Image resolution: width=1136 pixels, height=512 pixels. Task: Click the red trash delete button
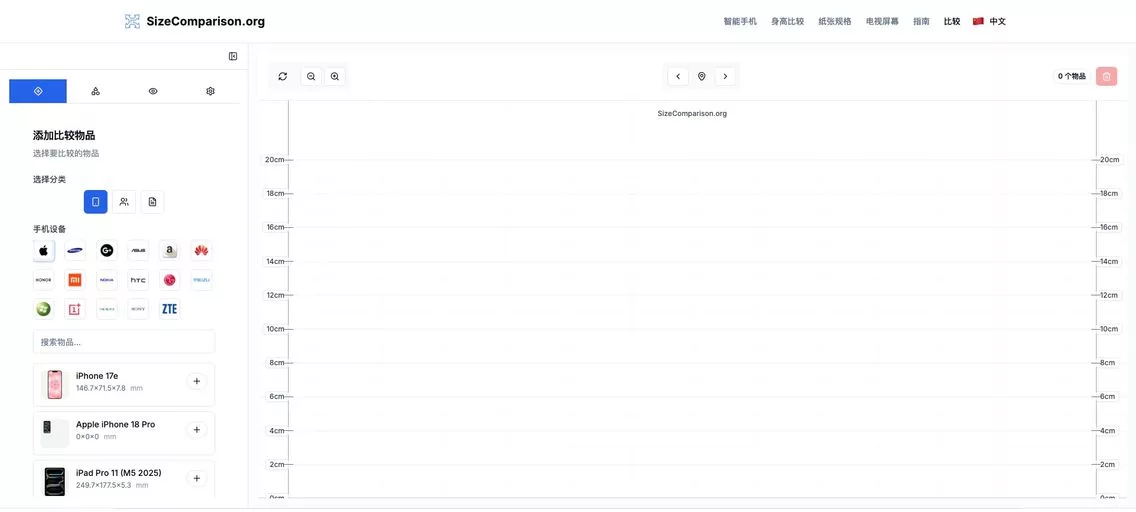coord(1106,76)
